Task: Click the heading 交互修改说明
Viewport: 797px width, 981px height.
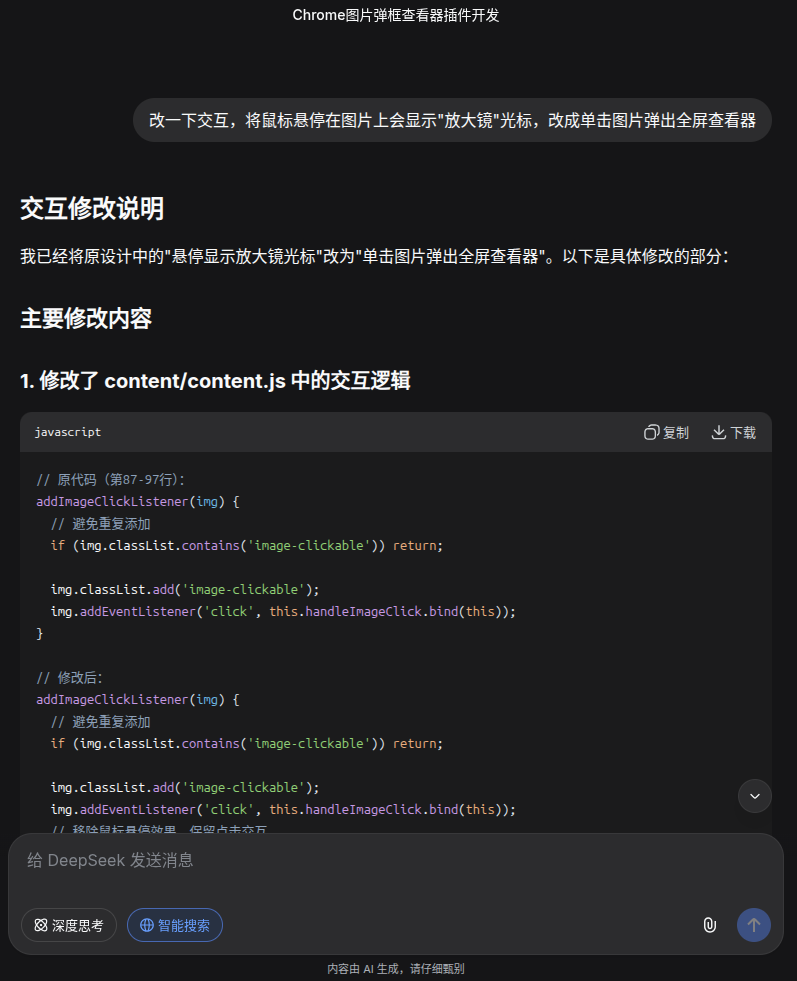Action: pos(92,208)
